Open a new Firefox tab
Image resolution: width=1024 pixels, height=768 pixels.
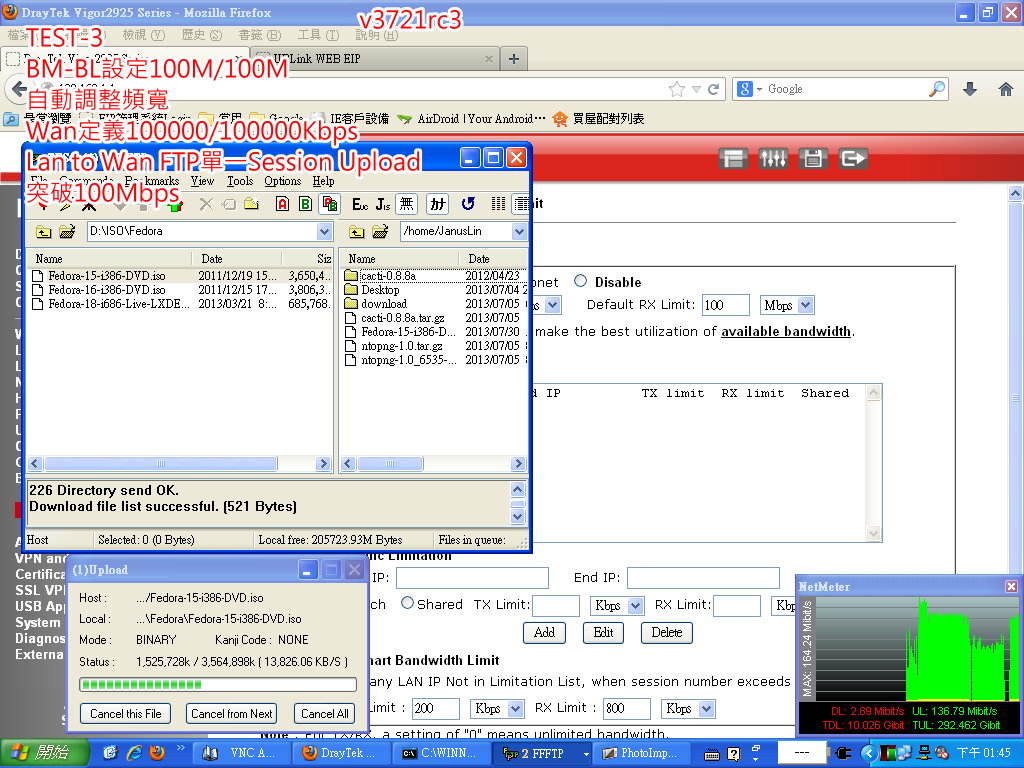point(514,59)
